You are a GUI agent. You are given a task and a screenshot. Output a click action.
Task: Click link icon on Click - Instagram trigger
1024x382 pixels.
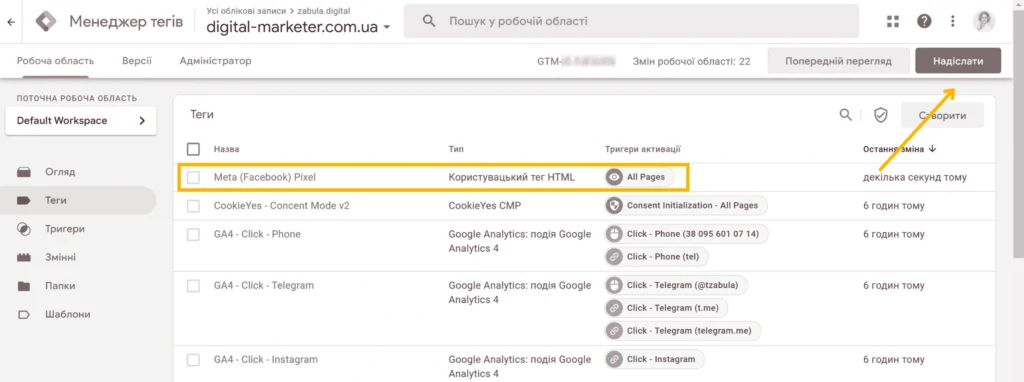[614, 358]
